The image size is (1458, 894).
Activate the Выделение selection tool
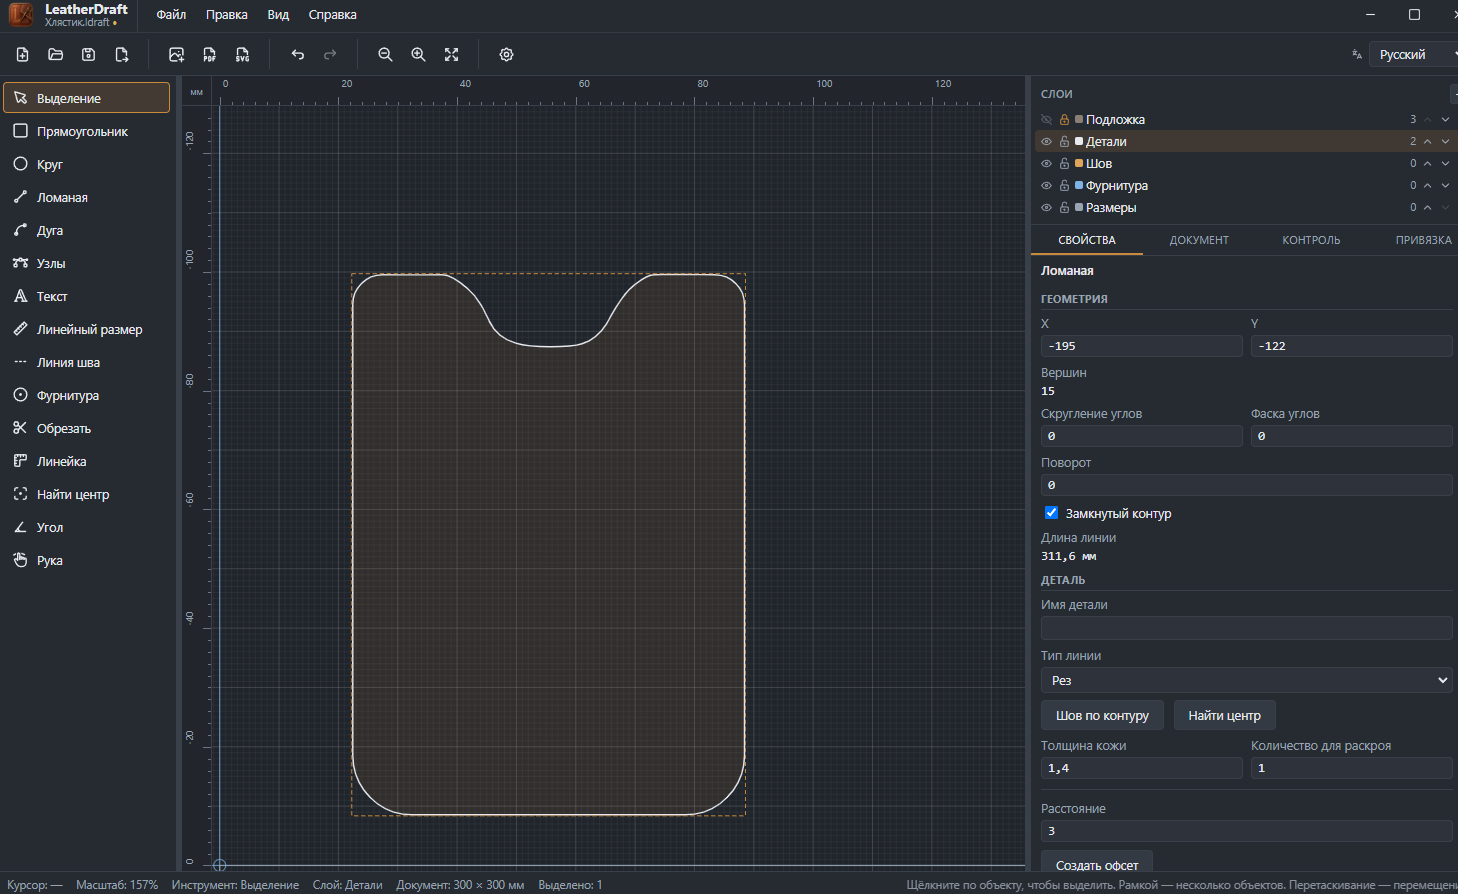87,98
